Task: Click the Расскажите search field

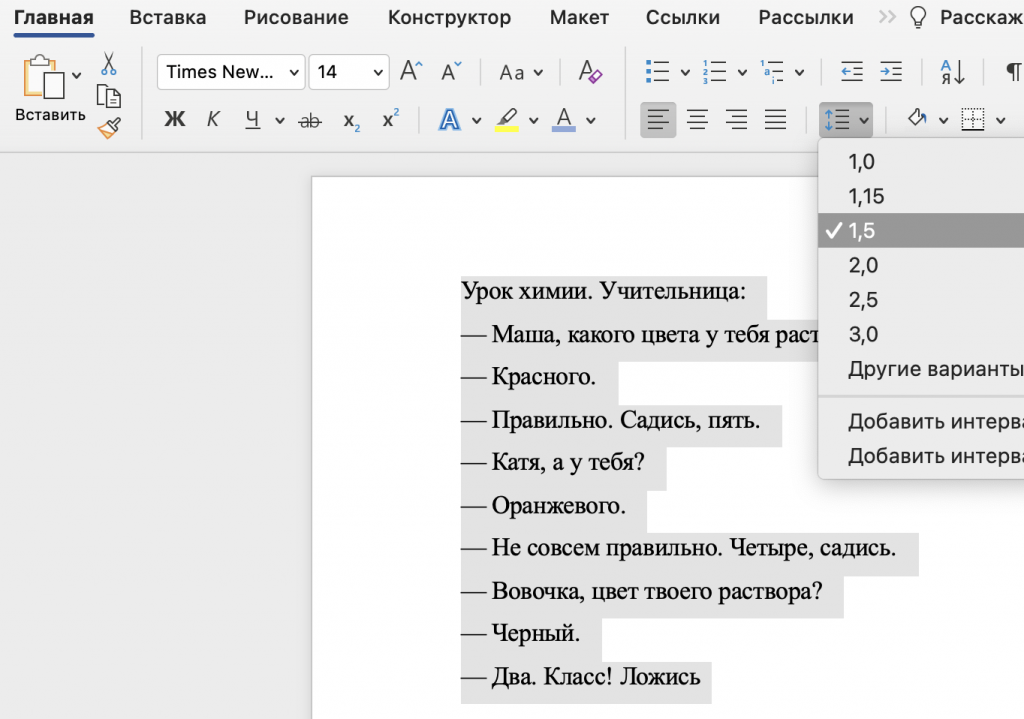Action: 982,18
